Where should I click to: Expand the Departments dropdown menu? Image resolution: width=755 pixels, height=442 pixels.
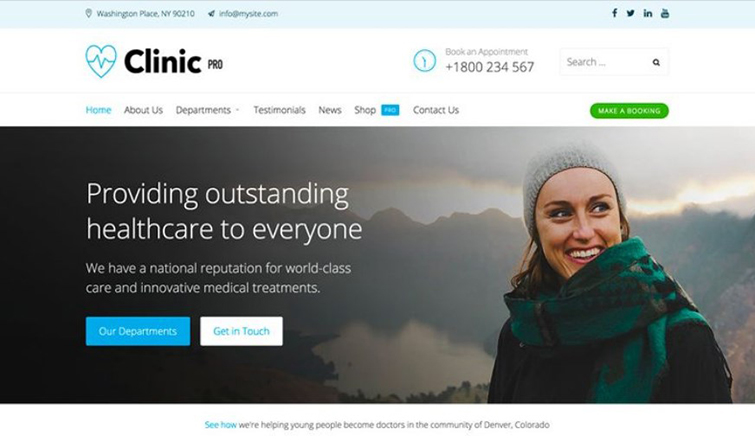(x=208, y=110)
